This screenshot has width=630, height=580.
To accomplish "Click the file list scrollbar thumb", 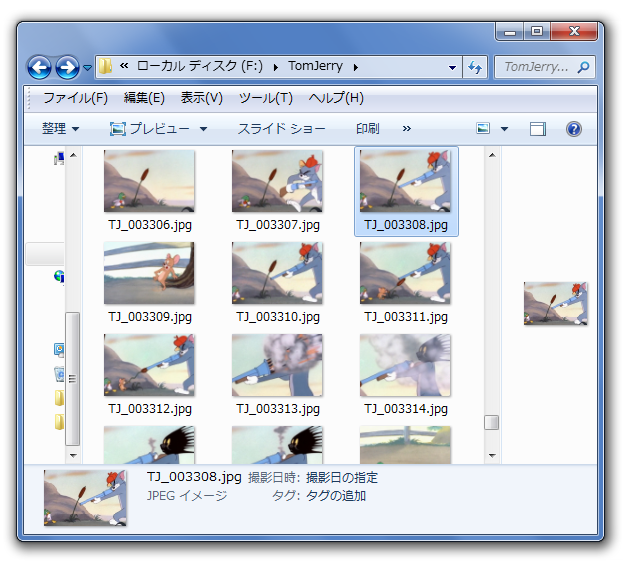I will (x=492, y=423).
